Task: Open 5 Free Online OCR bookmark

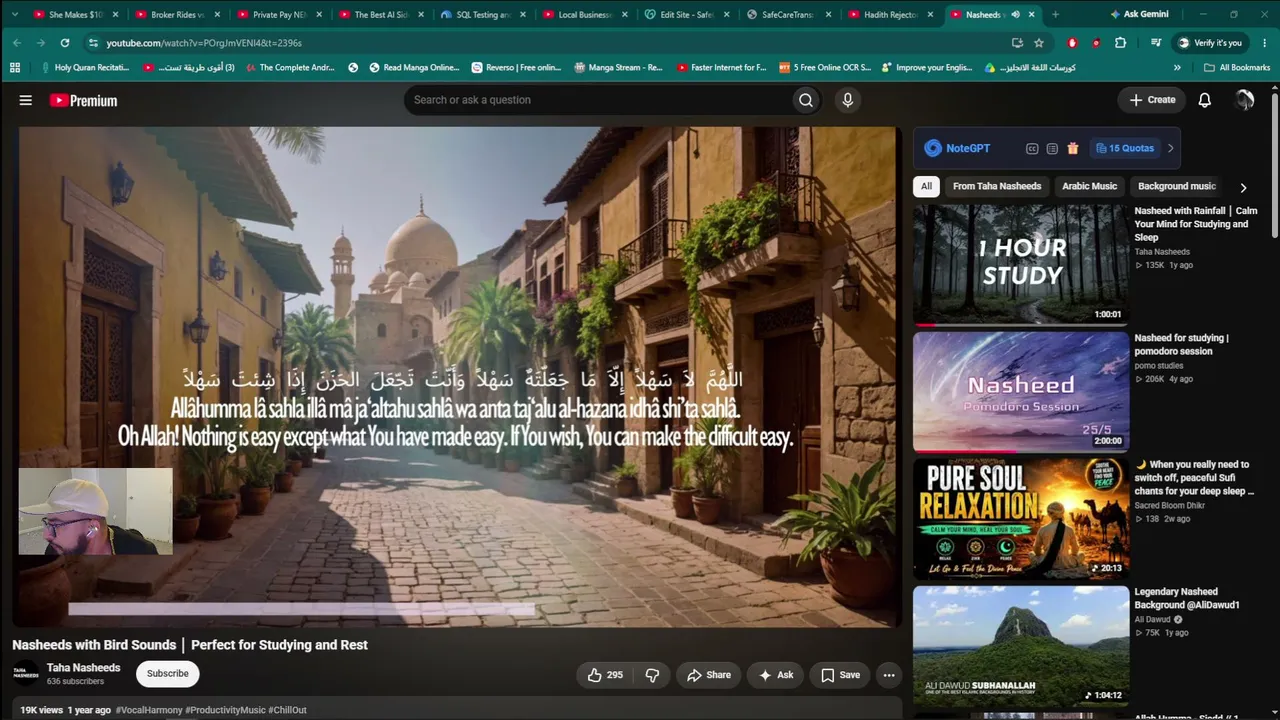Action: pos(824,68)
